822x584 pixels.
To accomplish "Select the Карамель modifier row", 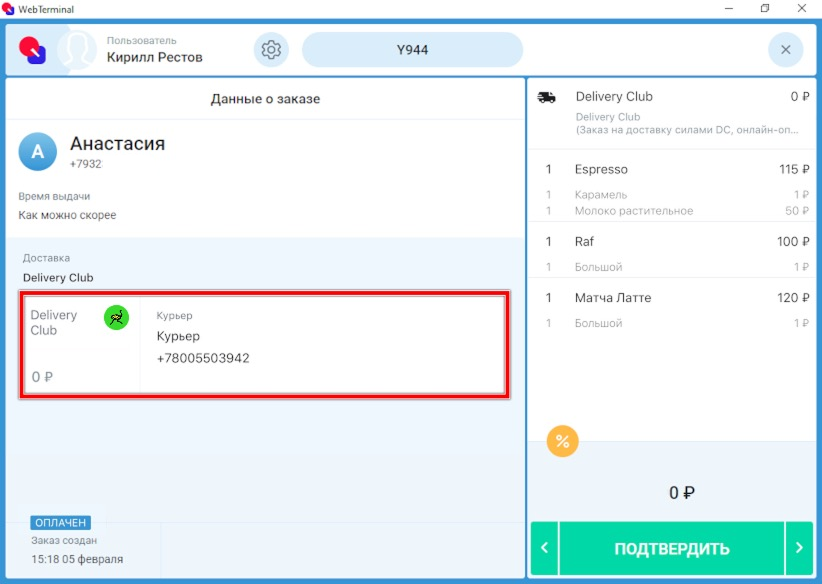I will click(673, 194).
